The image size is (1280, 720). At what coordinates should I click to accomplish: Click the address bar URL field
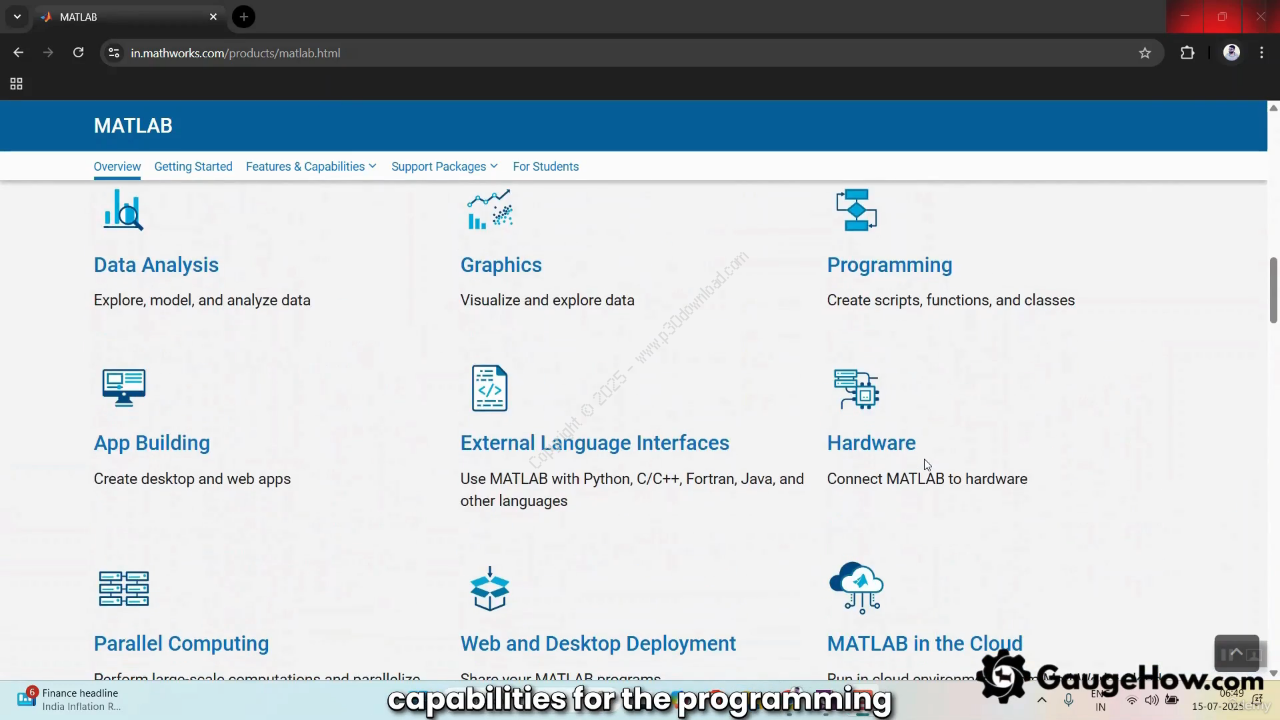630,53
